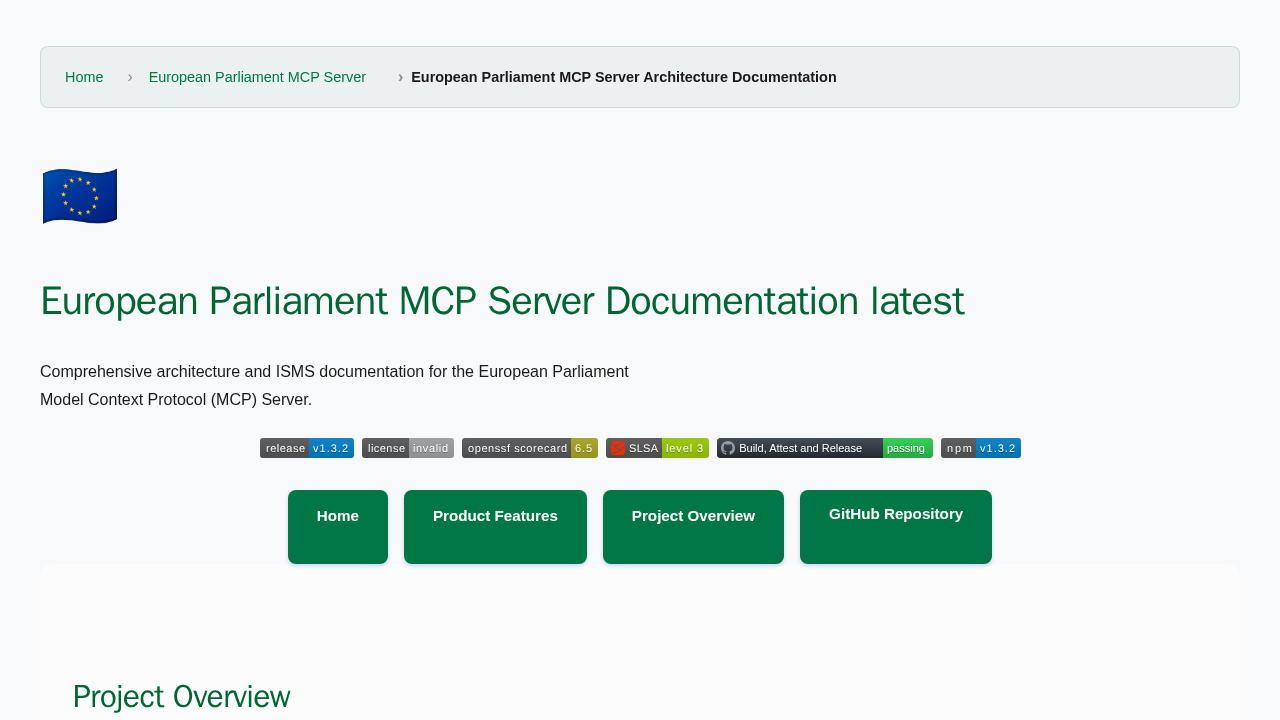Screen dimensions: 1280x720
Task: Click the EU flag logo image
Action: tap(80, 196)
